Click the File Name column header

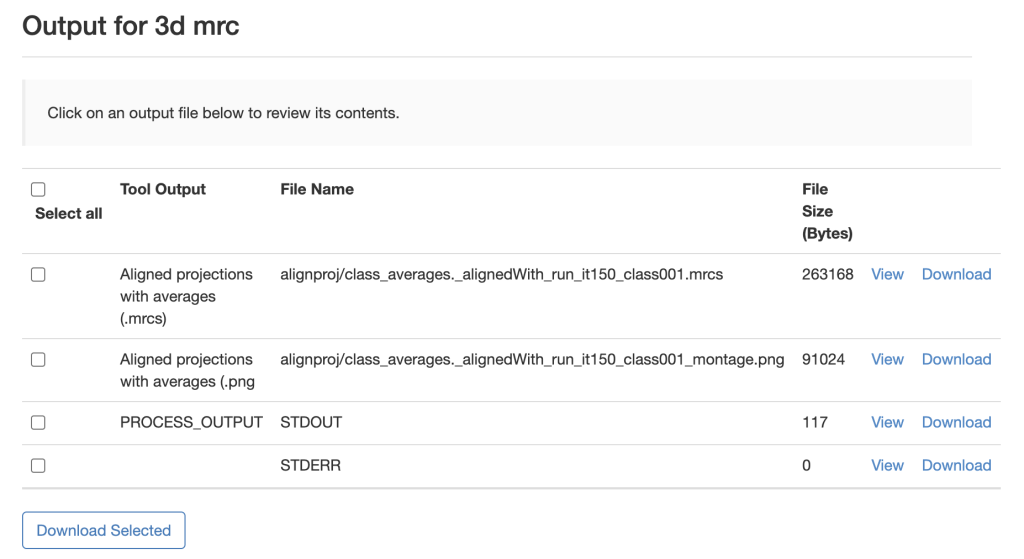tap(317, 189)
